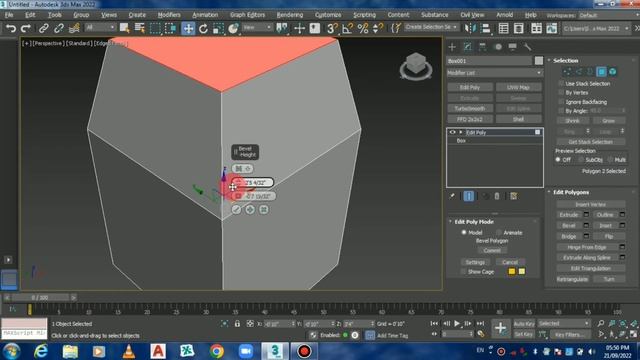Enable By Angle checkbox
Image resolution: width=640 pixels, height=360 pixels.
[x=561, y=111]
